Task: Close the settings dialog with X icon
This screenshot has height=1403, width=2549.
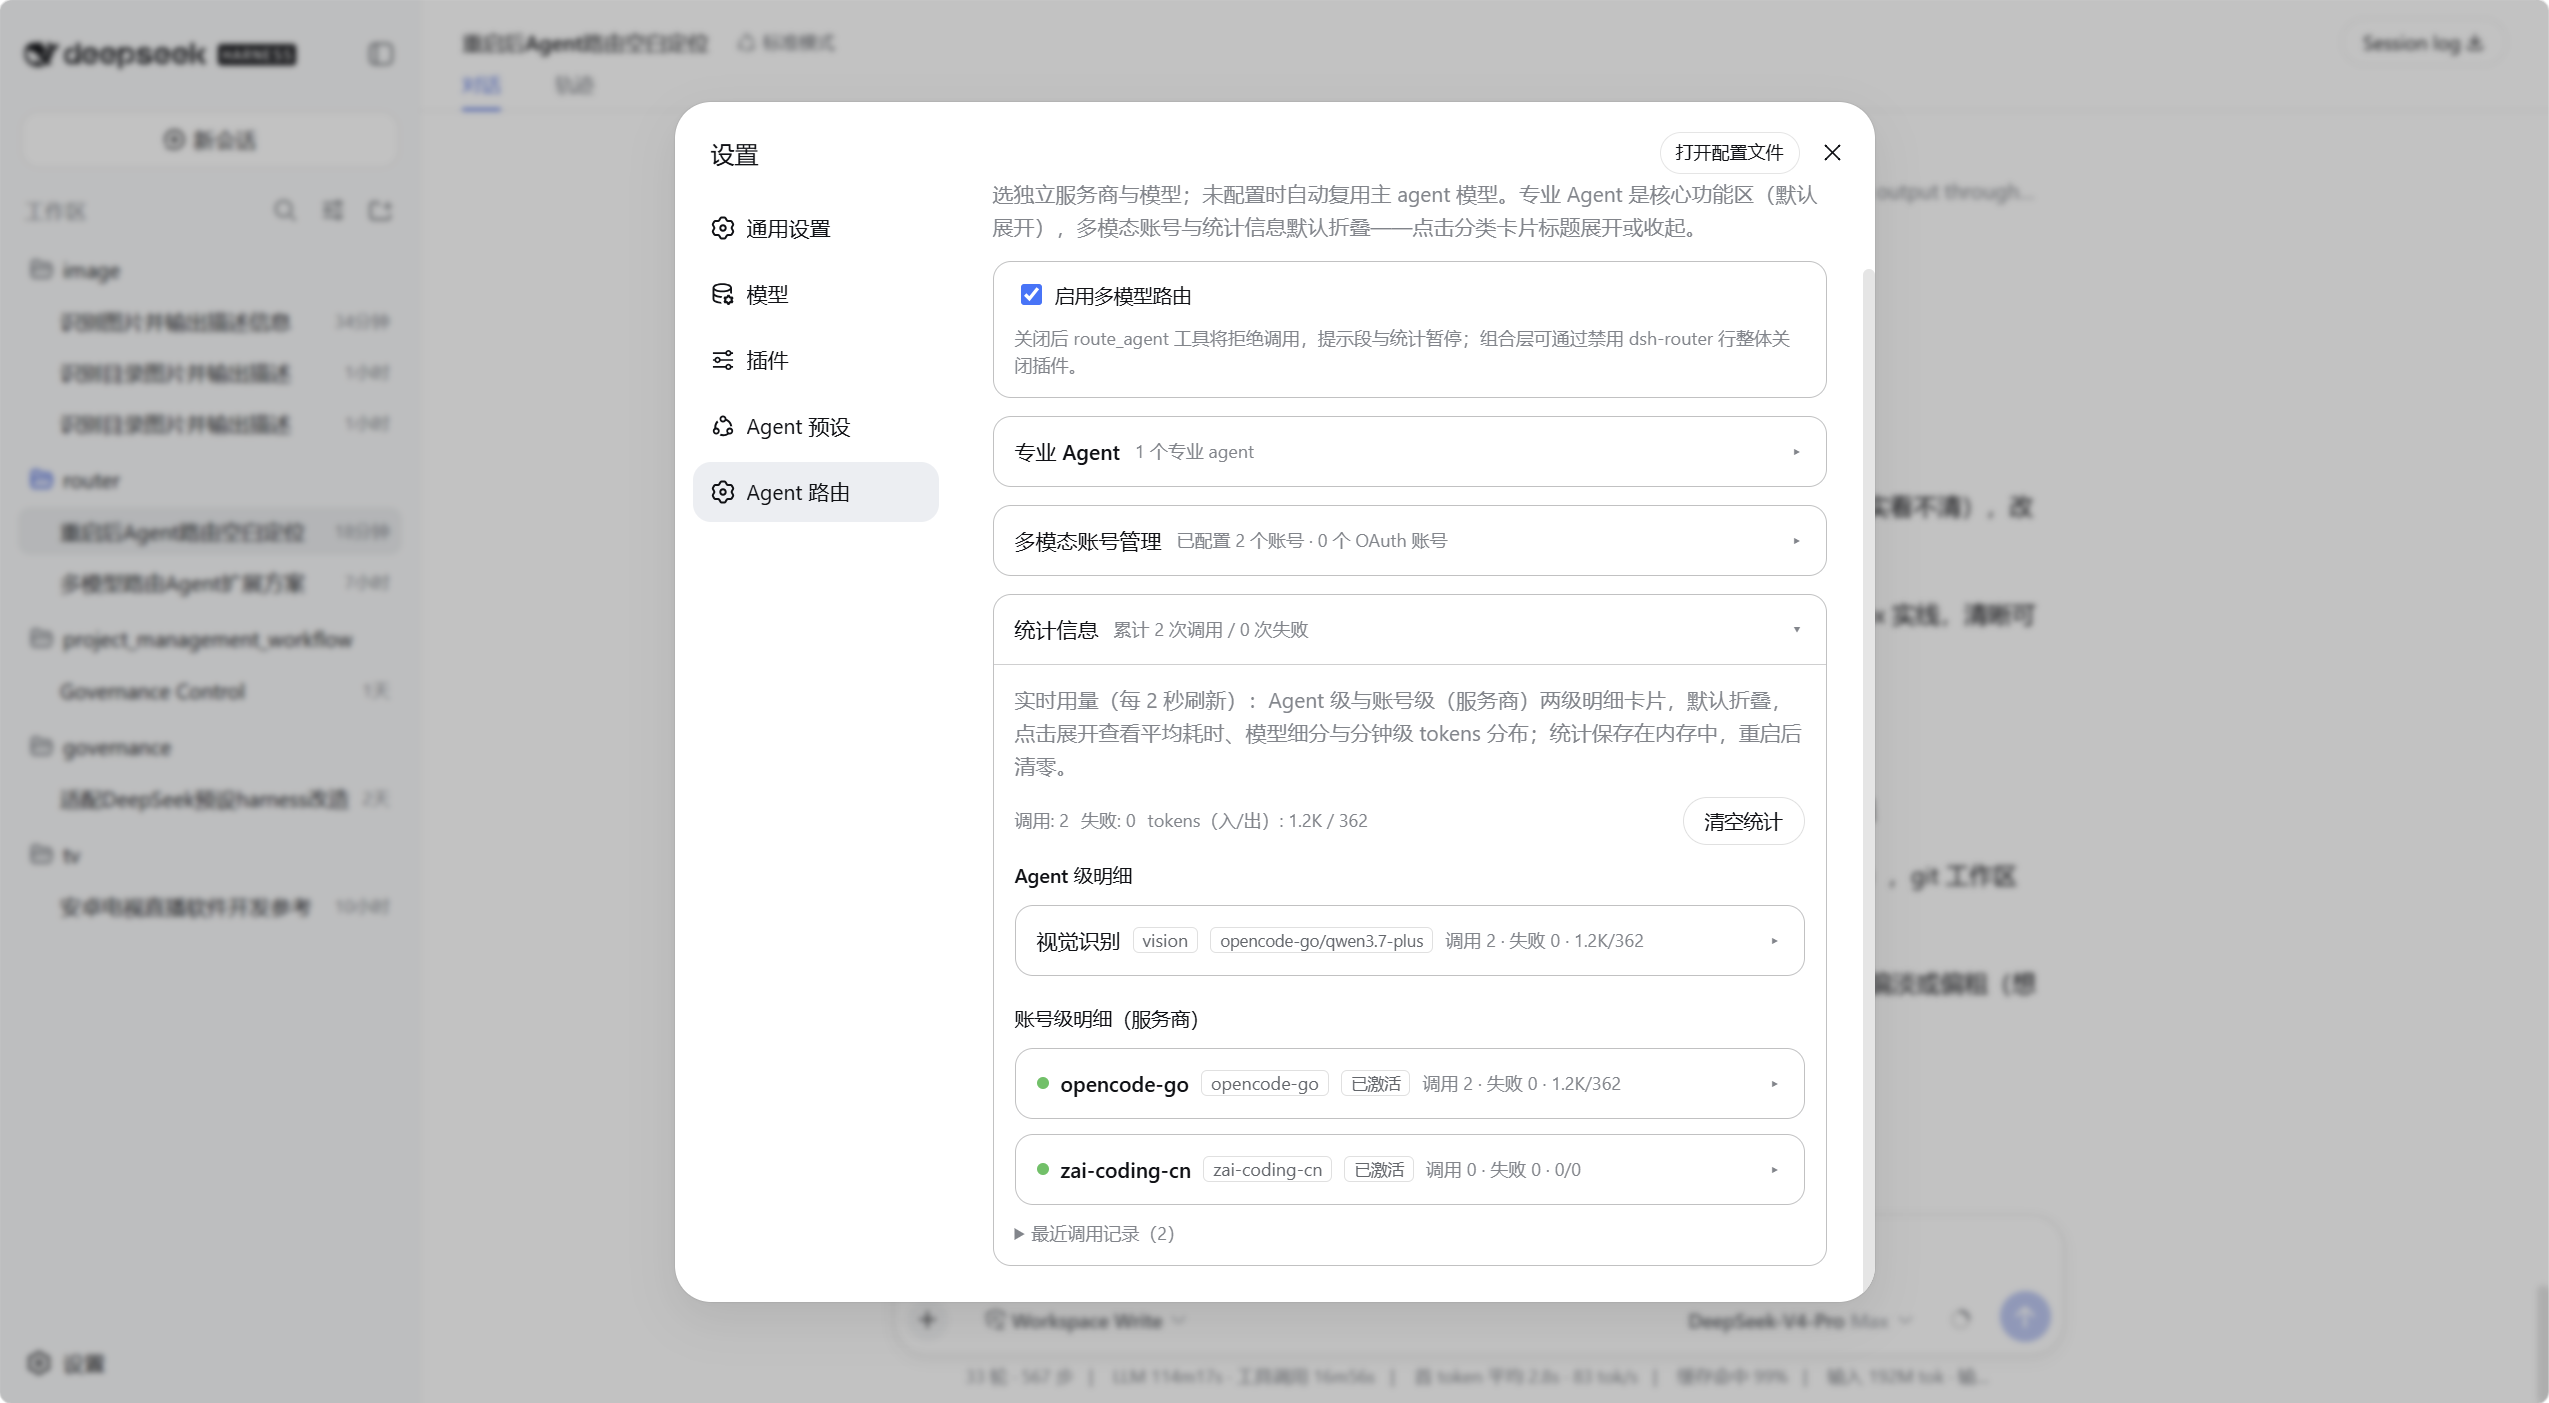Action: [x=1831, y=152]
